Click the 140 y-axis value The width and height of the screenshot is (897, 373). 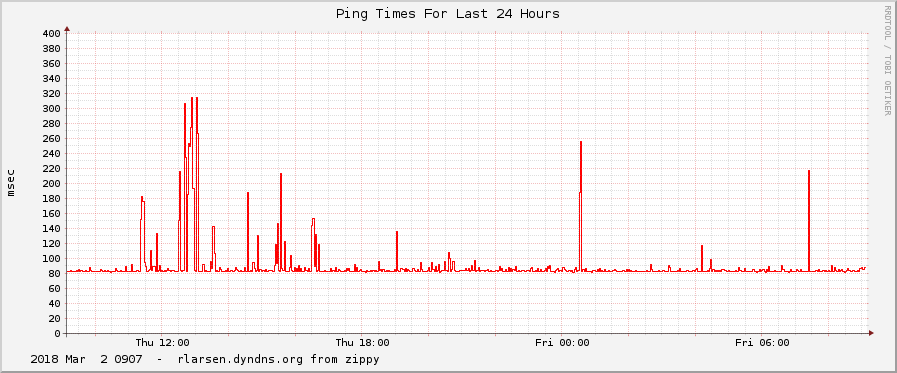click(x=51, y=229)
